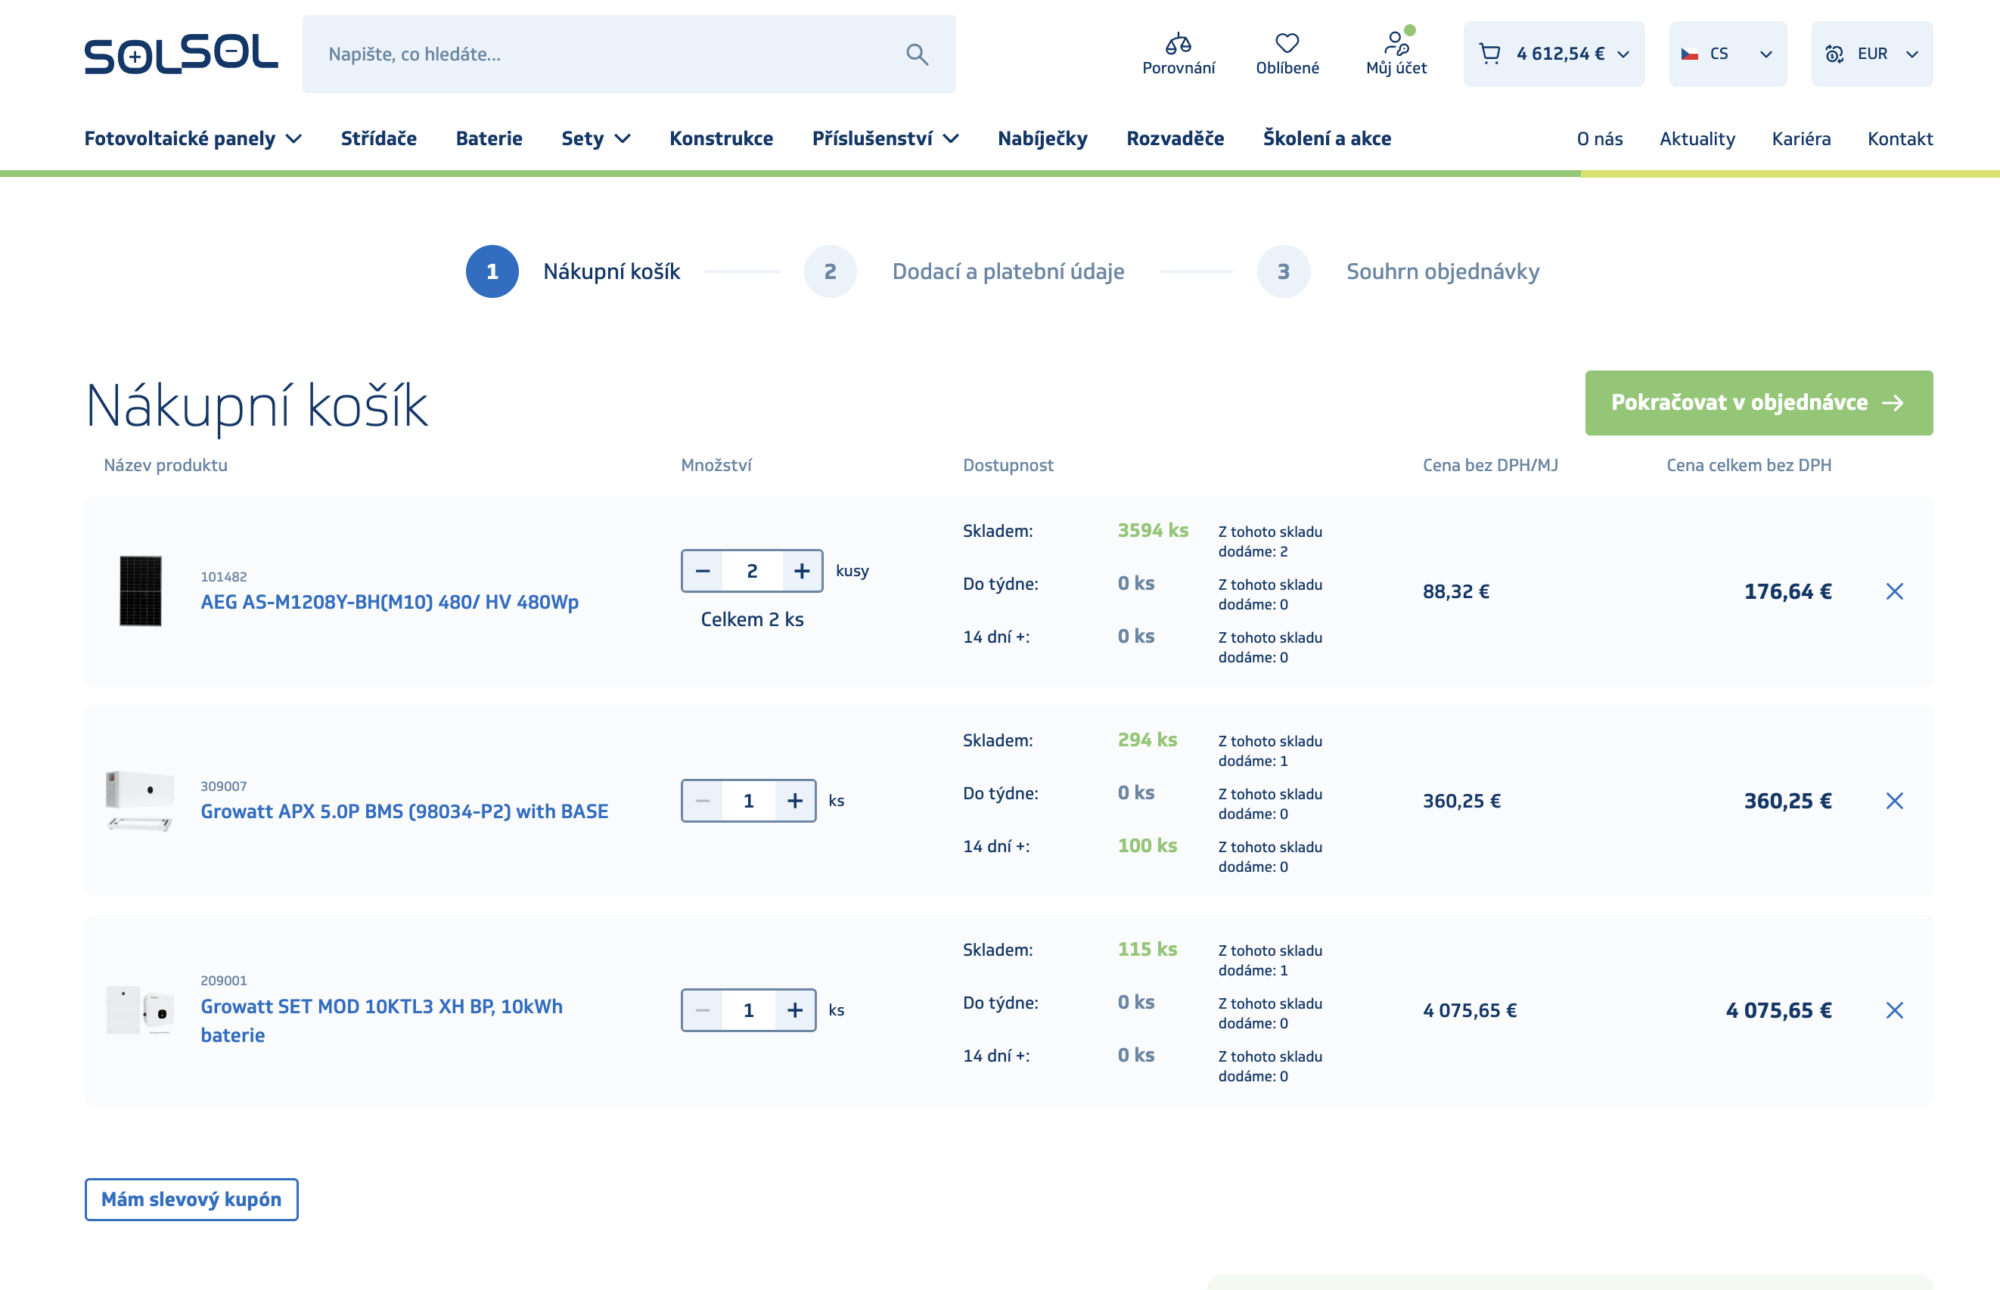Go to O nás page
2000x1290 pixels.
(x=1600, y=139)
